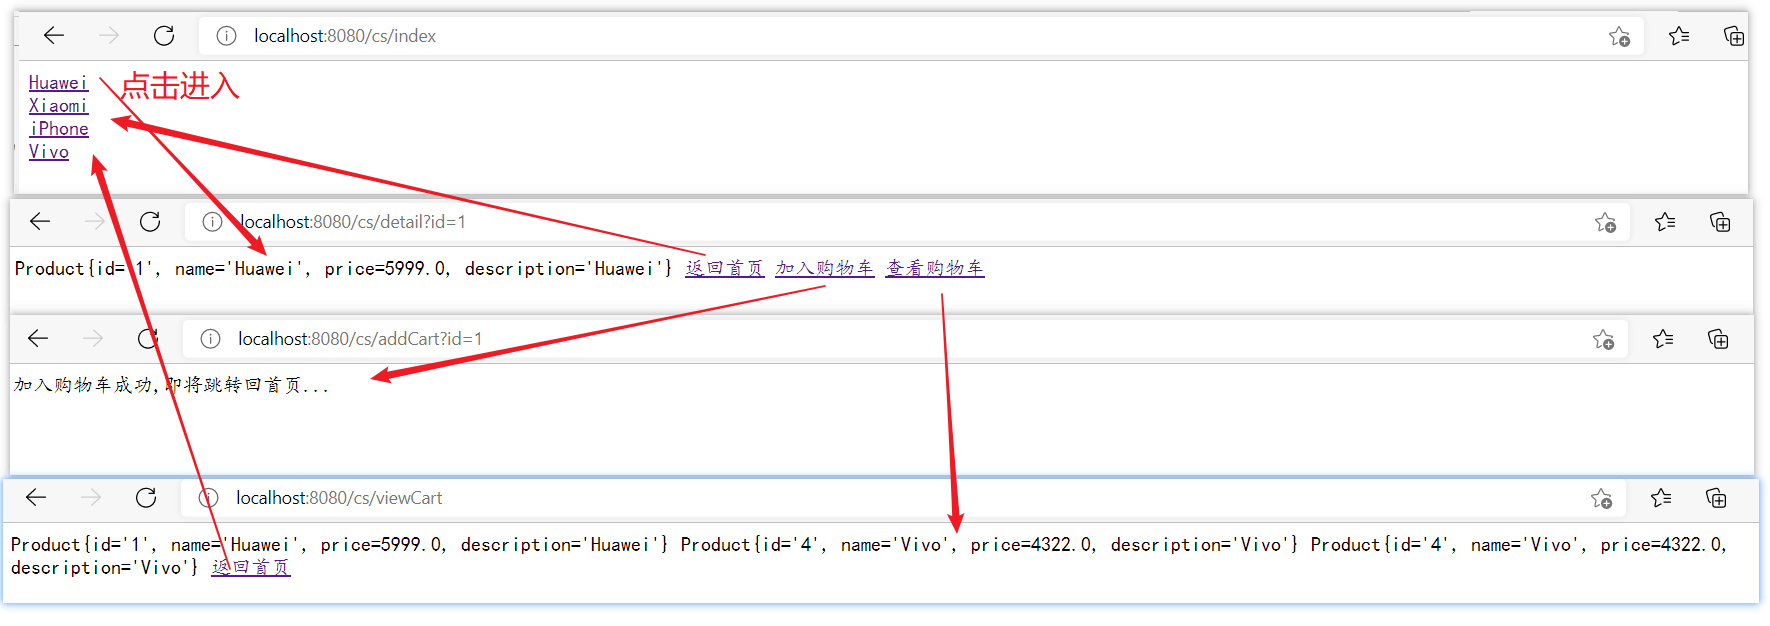Open favorites list in detail?id=1 window
This screenshot has height=626, width=1770.
[x=1665, y=222]
